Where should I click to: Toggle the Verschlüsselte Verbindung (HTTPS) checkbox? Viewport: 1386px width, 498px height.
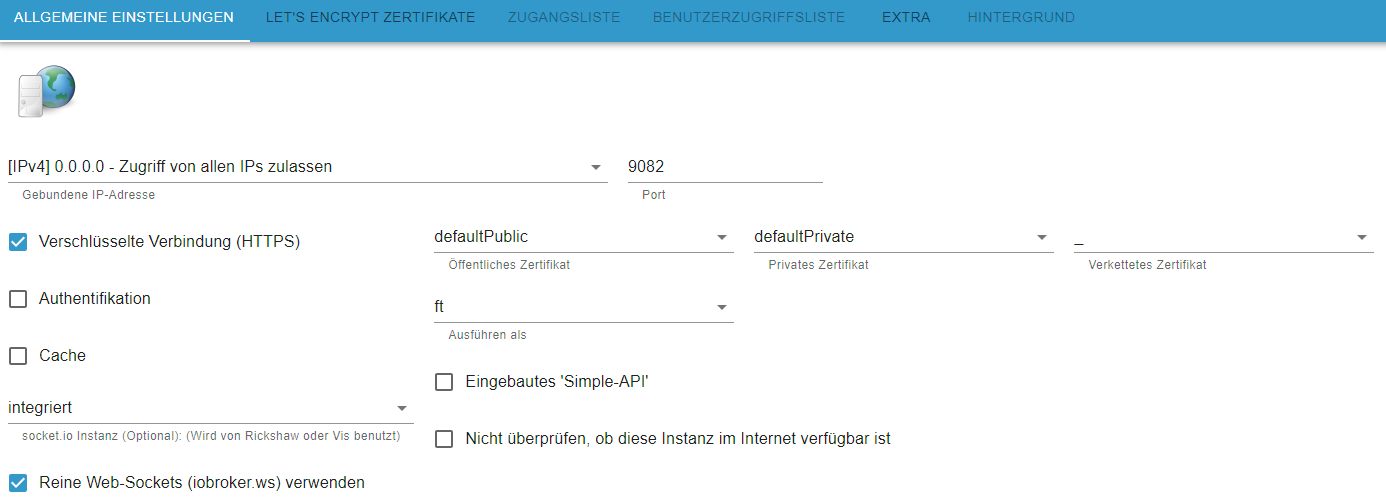(x=18, y=242)
